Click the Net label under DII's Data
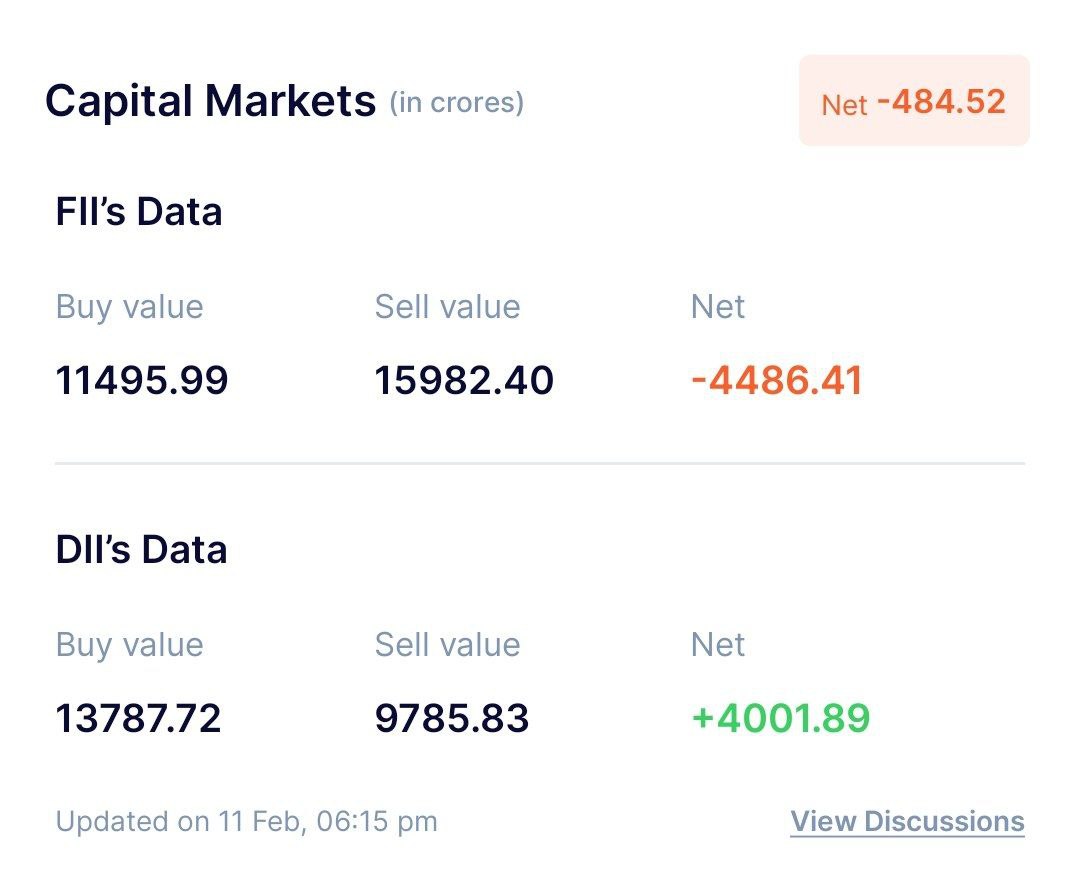 (x=717, y=644)
